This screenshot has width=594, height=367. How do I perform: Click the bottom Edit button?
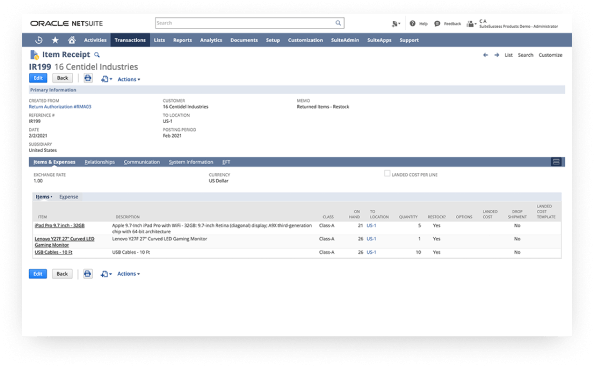38,274
